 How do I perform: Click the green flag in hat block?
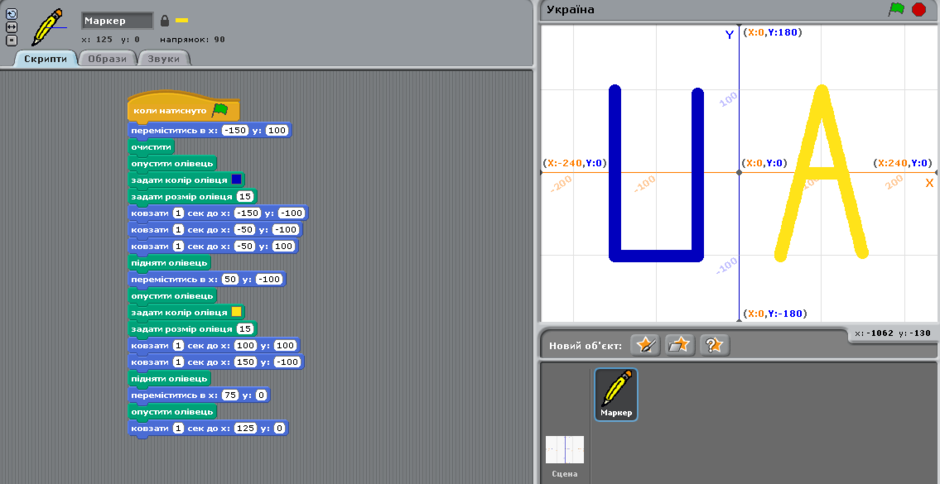point(220,110)
